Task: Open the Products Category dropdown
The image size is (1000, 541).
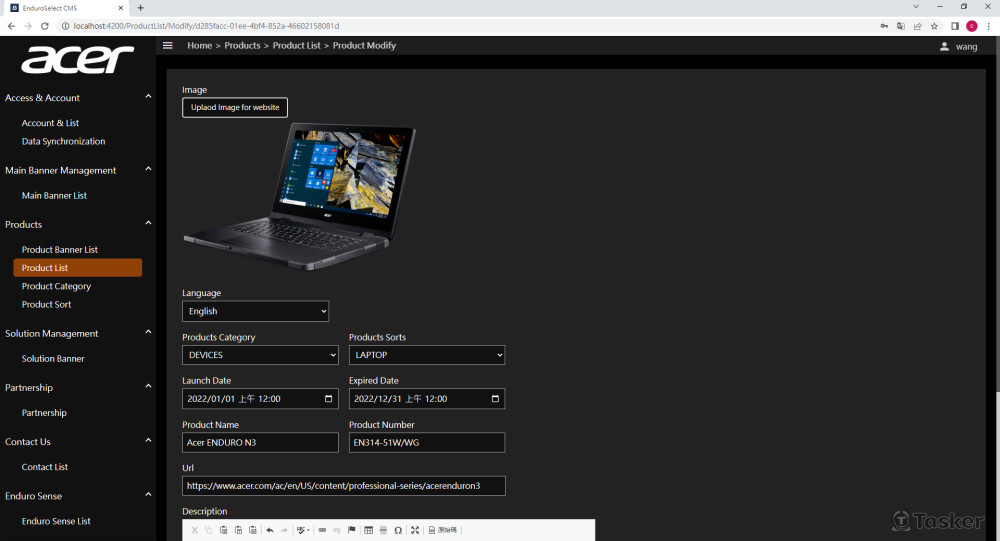Action: click(260, 355)
